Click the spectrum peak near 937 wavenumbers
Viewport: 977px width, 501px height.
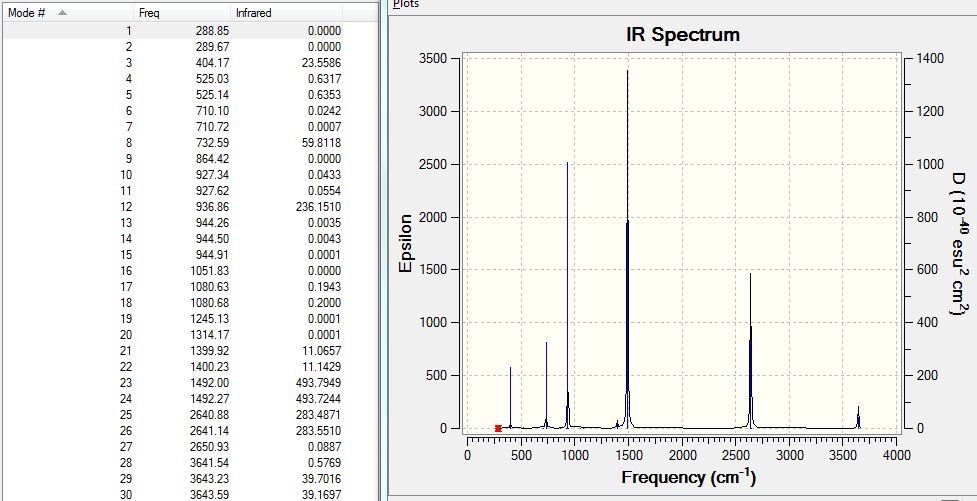coord(567,293)
